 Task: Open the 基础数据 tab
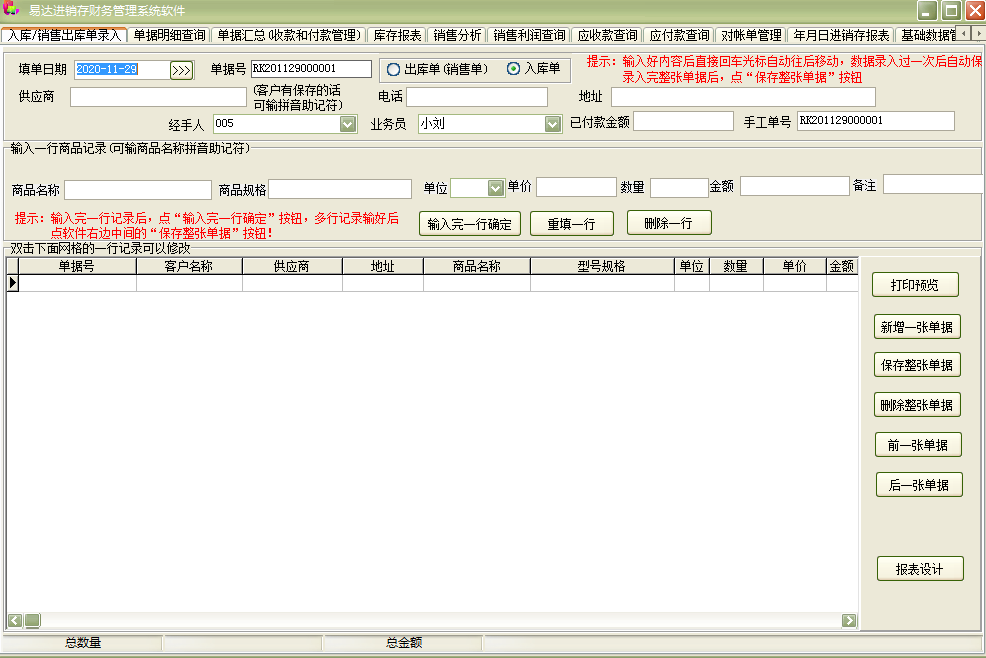pos(927,35)
